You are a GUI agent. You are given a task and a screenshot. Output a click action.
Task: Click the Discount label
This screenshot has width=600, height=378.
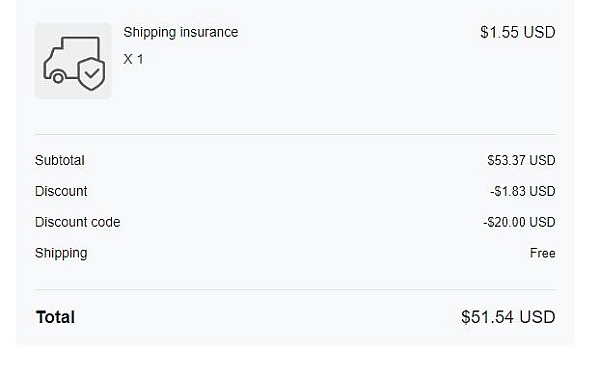pos(61,191)
